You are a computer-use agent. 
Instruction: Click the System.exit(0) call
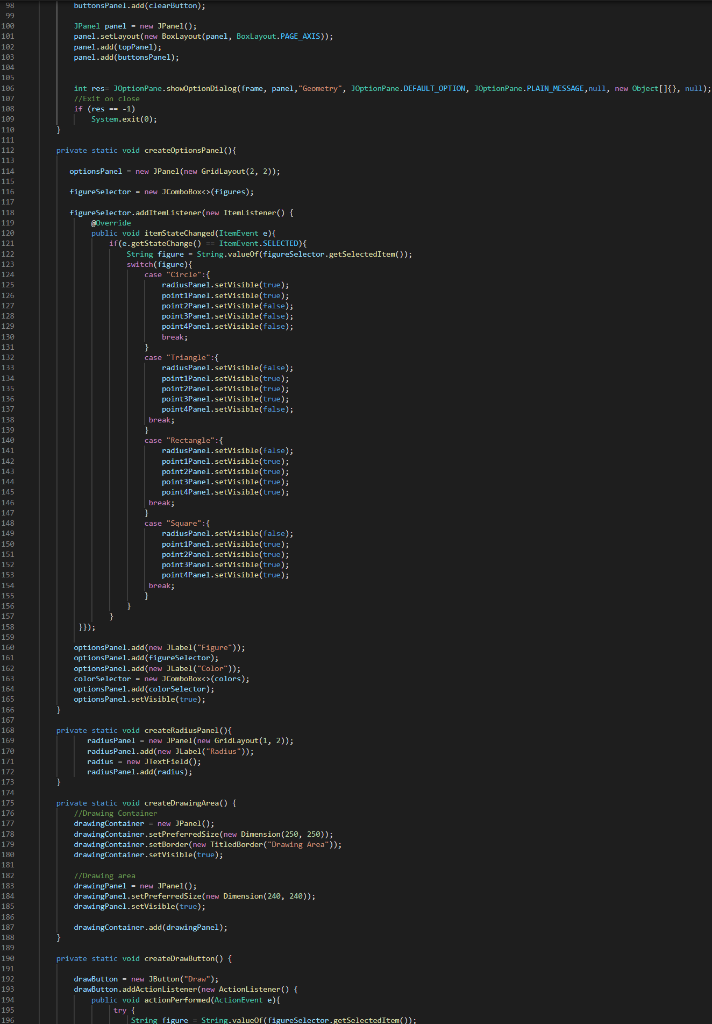click(x=124, y=120)
